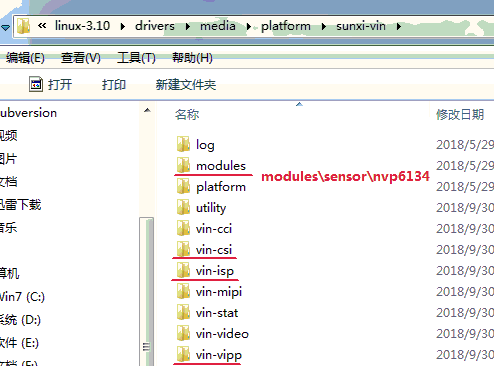Expand hidden parent paths with « chevron
This screenshot has height=366, width=496.
click(x=42, y=26)
